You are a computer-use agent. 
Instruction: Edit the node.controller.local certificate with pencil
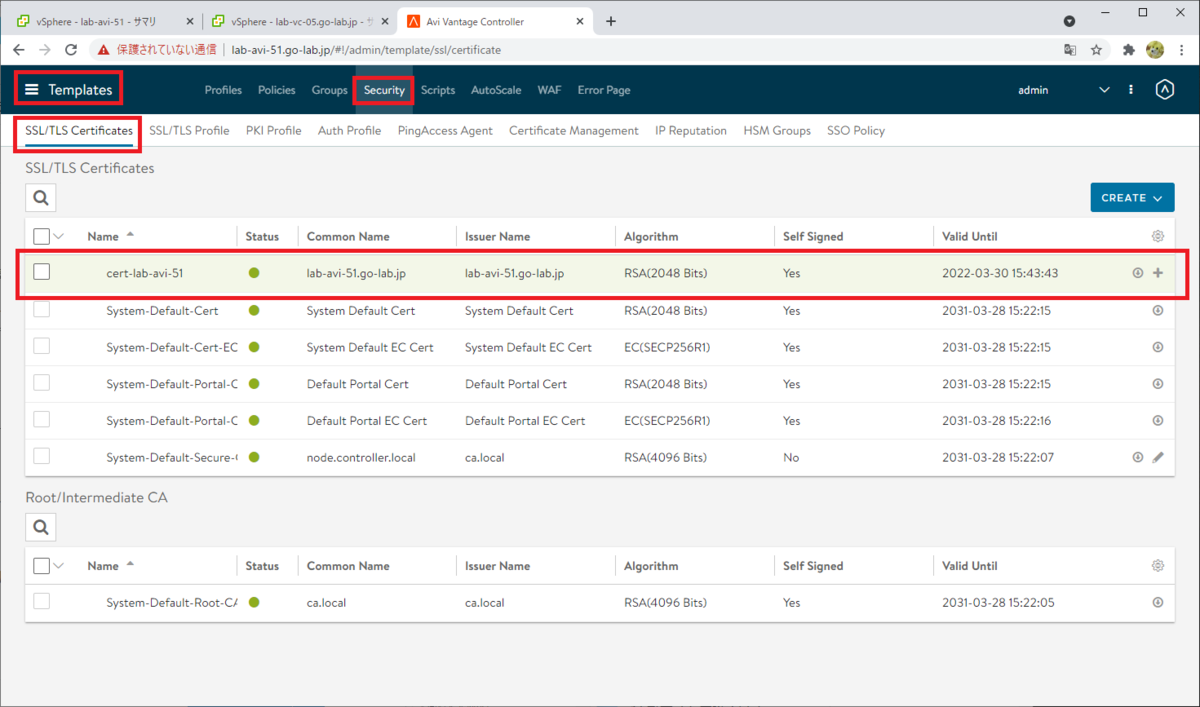[1158, 458]
